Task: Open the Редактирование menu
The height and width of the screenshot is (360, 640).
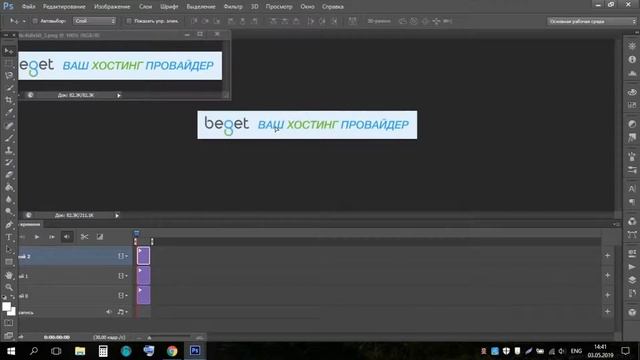Action: coord(64,7)
